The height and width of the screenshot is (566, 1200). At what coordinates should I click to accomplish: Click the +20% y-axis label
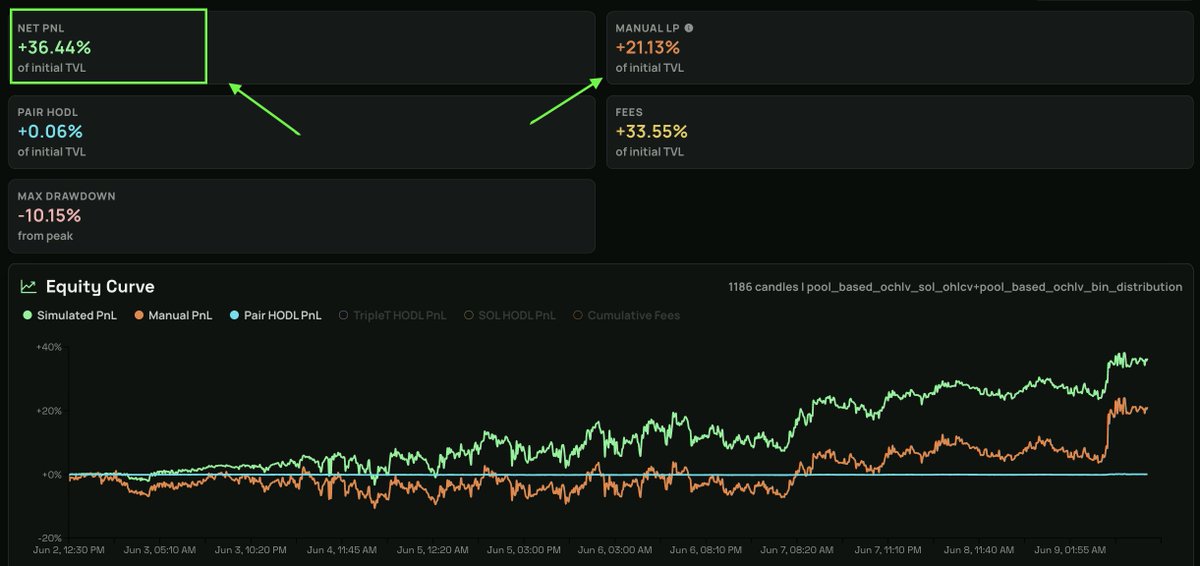click(48, 411)
